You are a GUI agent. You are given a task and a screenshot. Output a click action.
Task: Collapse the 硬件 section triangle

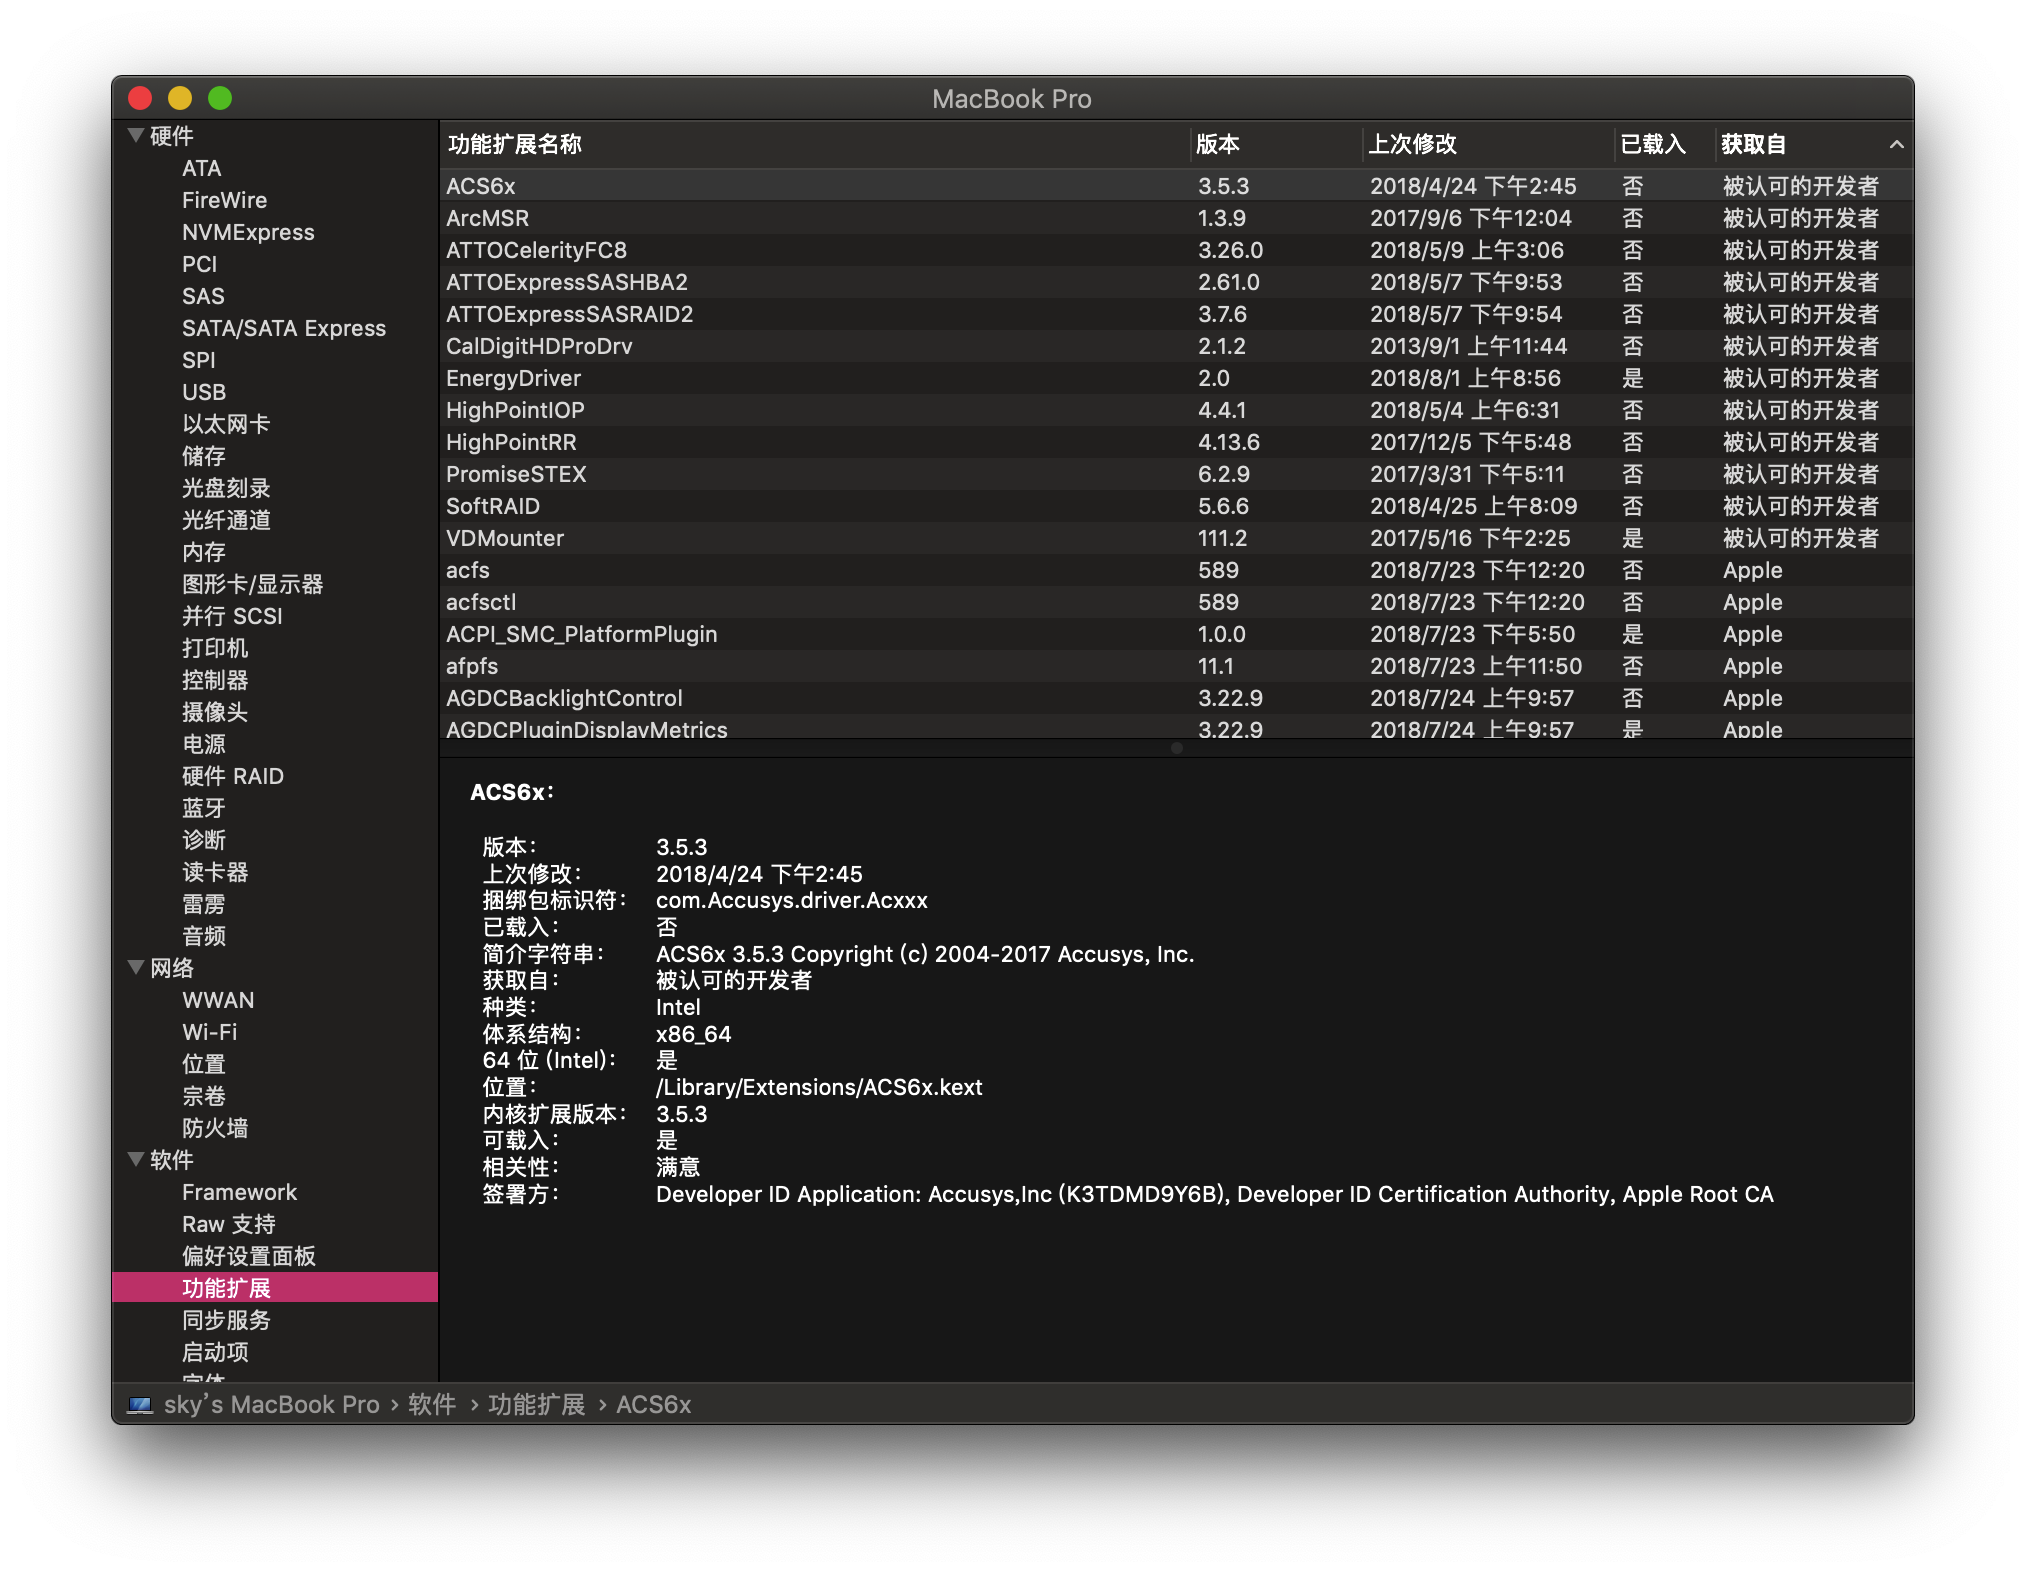[136, 135]
